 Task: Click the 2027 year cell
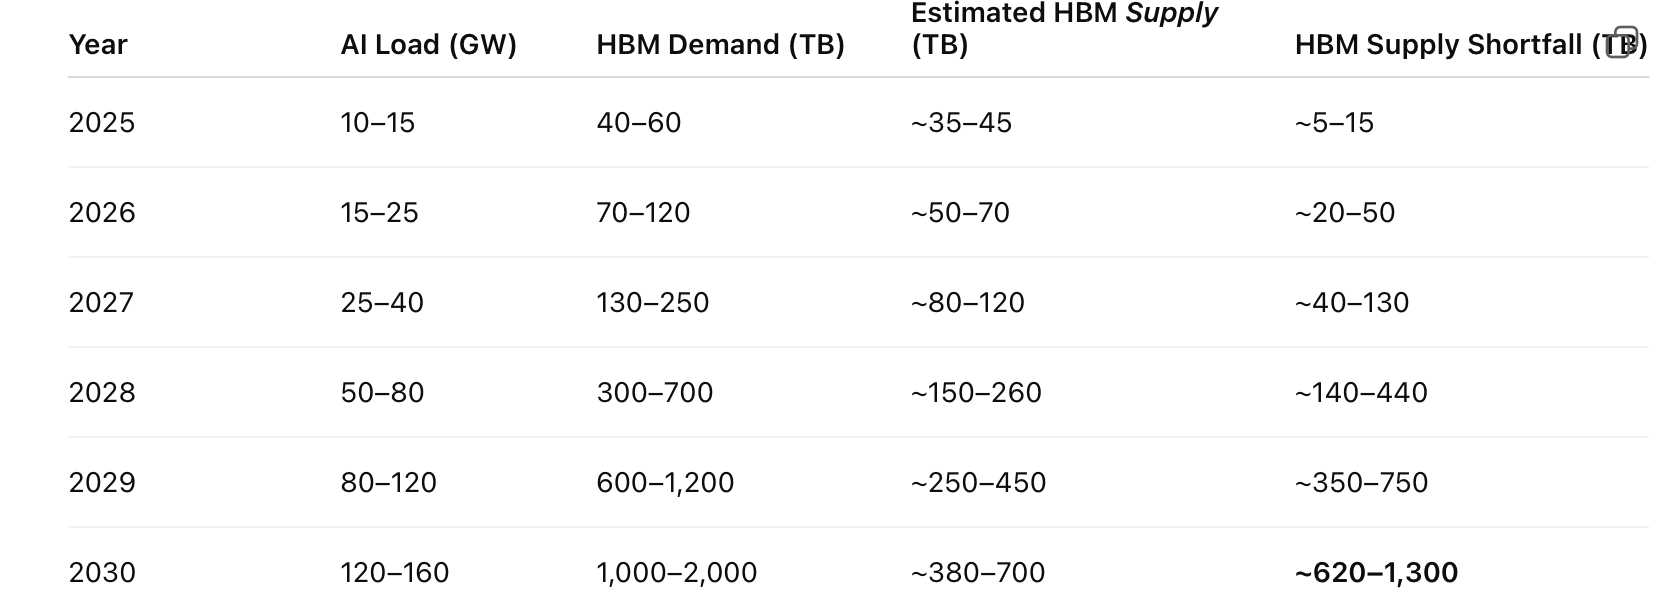click(102, 303)
